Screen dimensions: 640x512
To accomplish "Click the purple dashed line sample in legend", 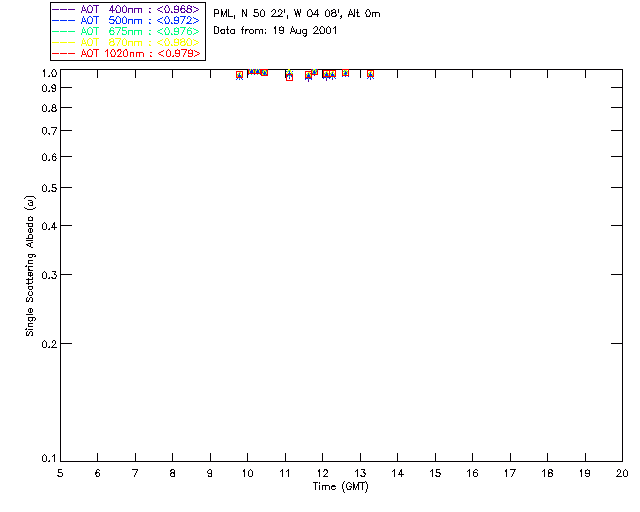I will click(x=64, y=9).
